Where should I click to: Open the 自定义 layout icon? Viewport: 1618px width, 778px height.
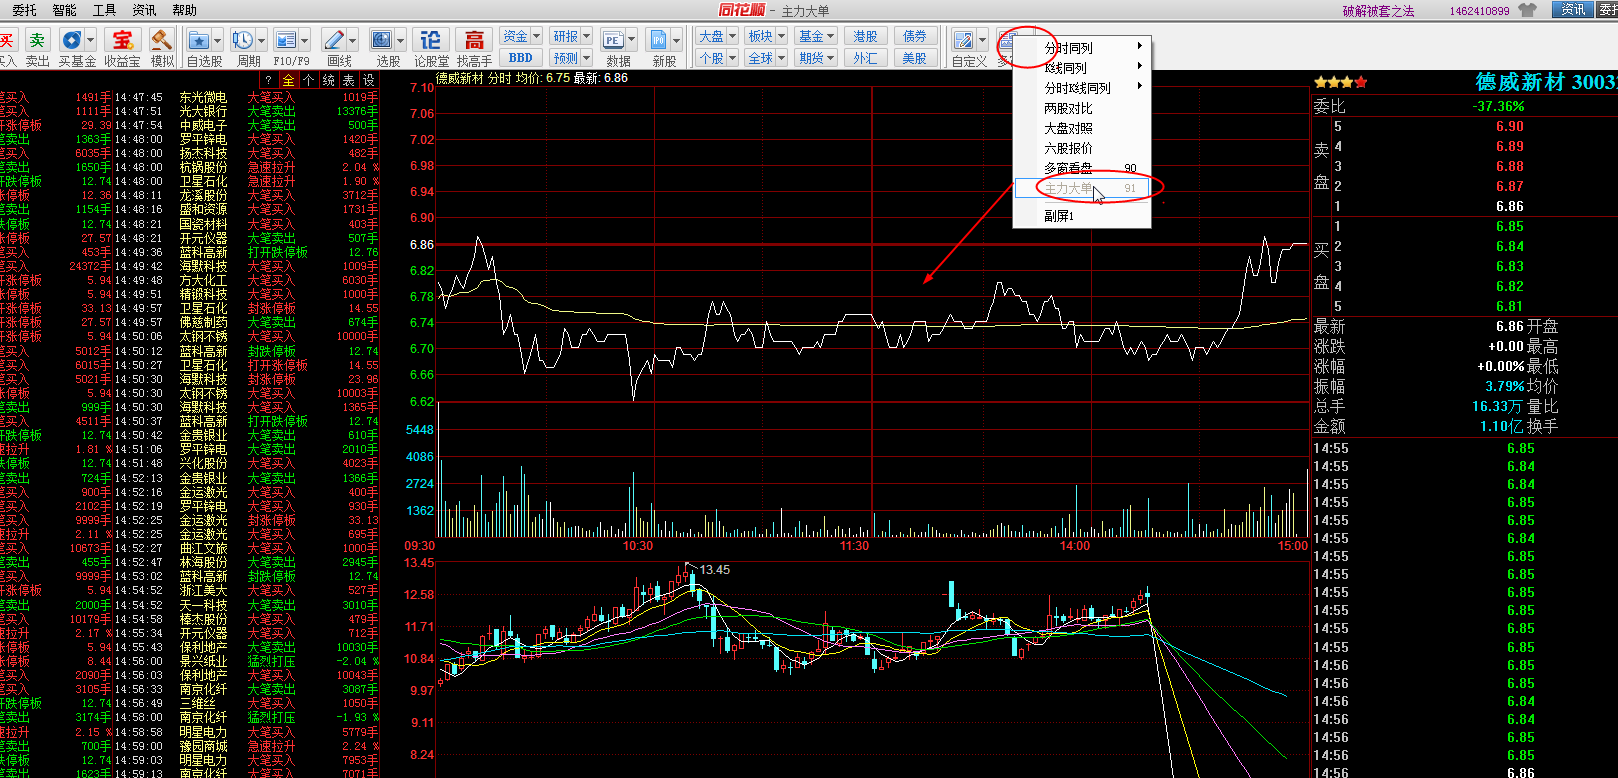click(963, 40)
